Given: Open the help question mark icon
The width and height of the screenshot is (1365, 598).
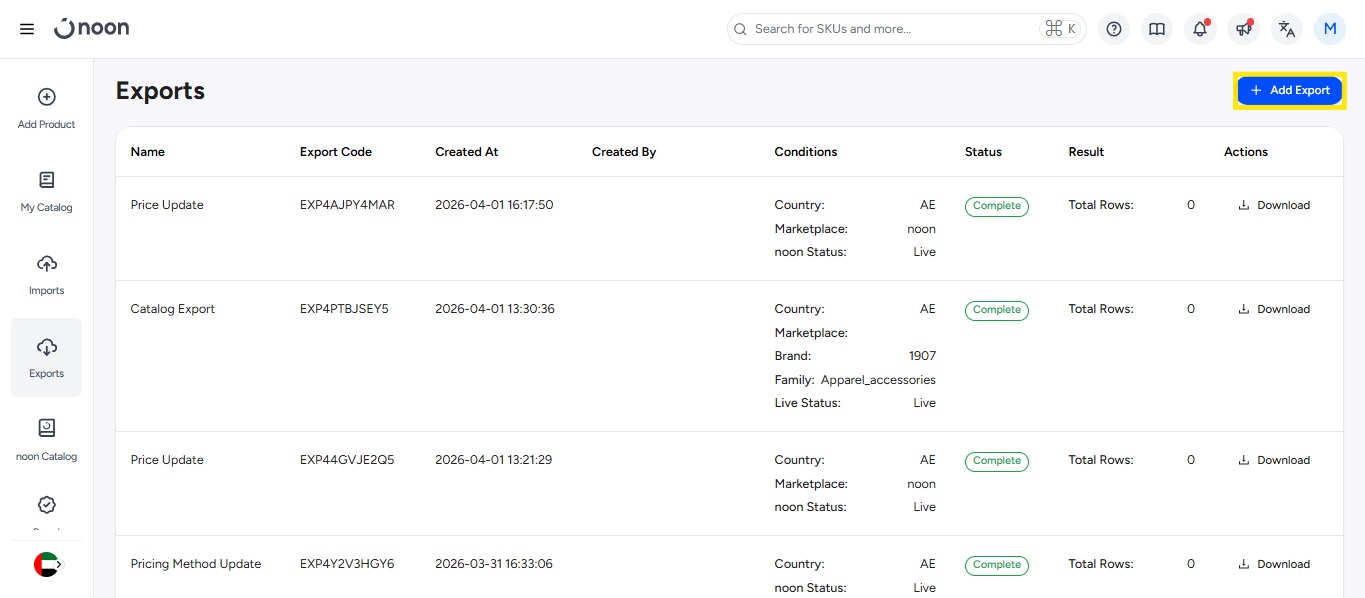Looking at the screenshot, I should [x=1114, y=29].
